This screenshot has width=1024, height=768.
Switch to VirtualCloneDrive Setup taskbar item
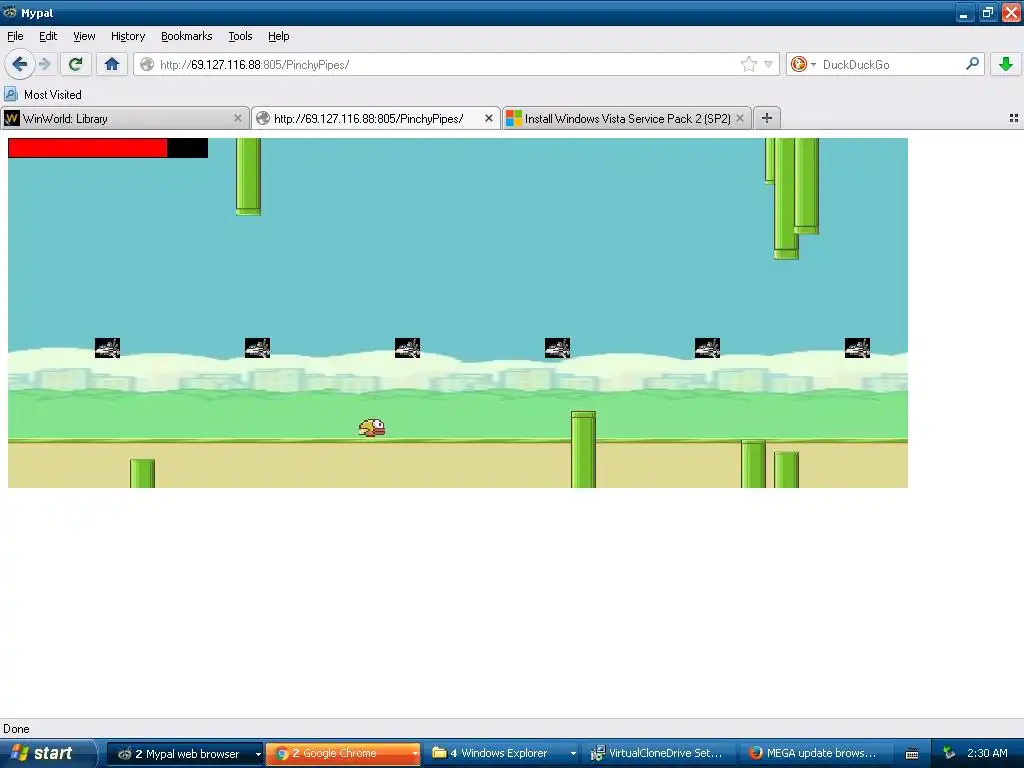coord(660,754)
